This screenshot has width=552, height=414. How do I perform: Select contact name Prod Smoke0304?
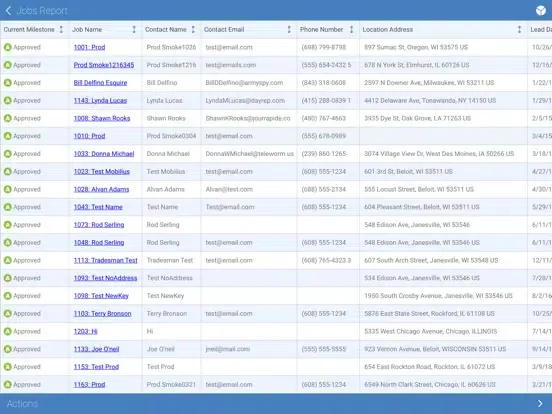[171, 136]
